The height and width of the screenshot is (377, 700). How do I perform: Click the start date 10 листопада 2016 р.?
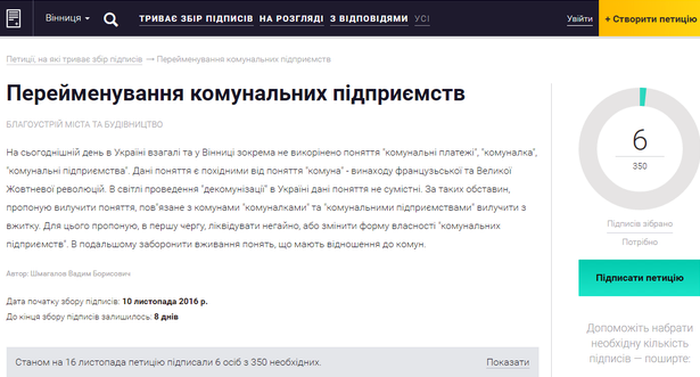point(165,302)
